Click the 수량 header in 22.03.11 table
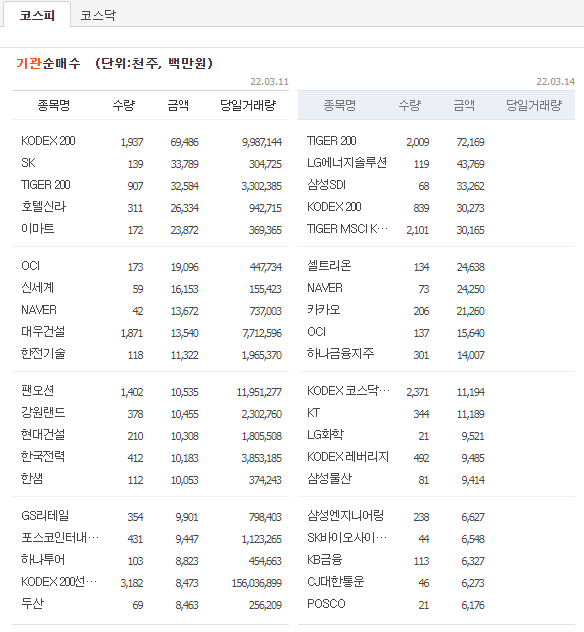 (123, 105)
